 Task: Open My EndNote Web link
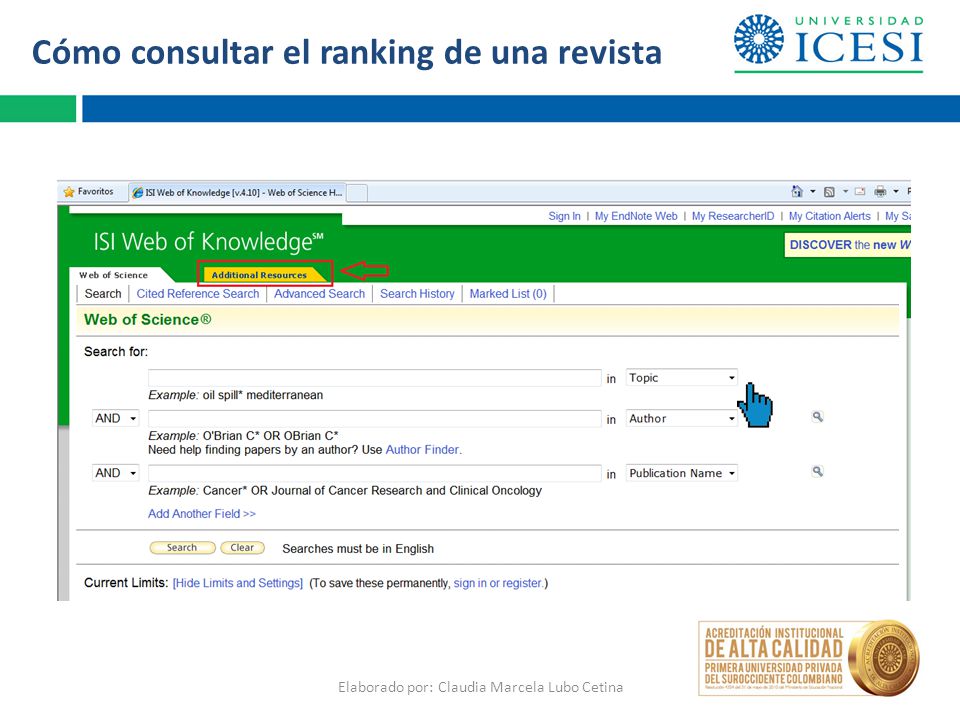tap(636, 216)
